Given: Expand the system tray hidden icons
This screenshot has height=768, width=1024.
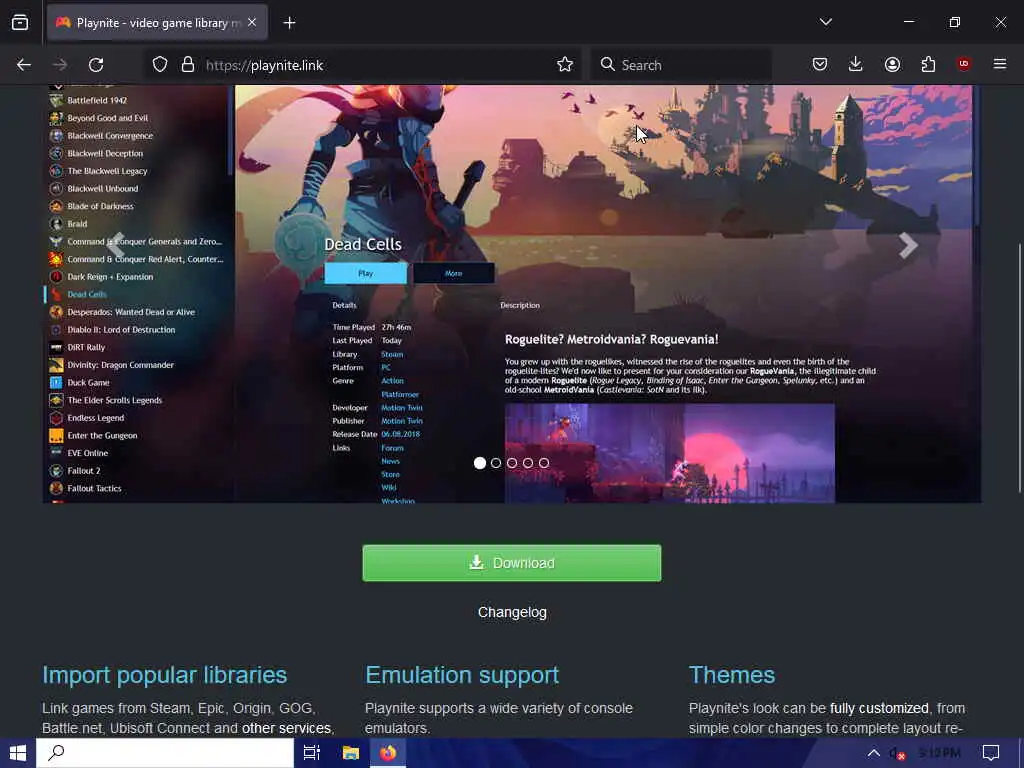Looking at the screenshot, I should (873, 753).
